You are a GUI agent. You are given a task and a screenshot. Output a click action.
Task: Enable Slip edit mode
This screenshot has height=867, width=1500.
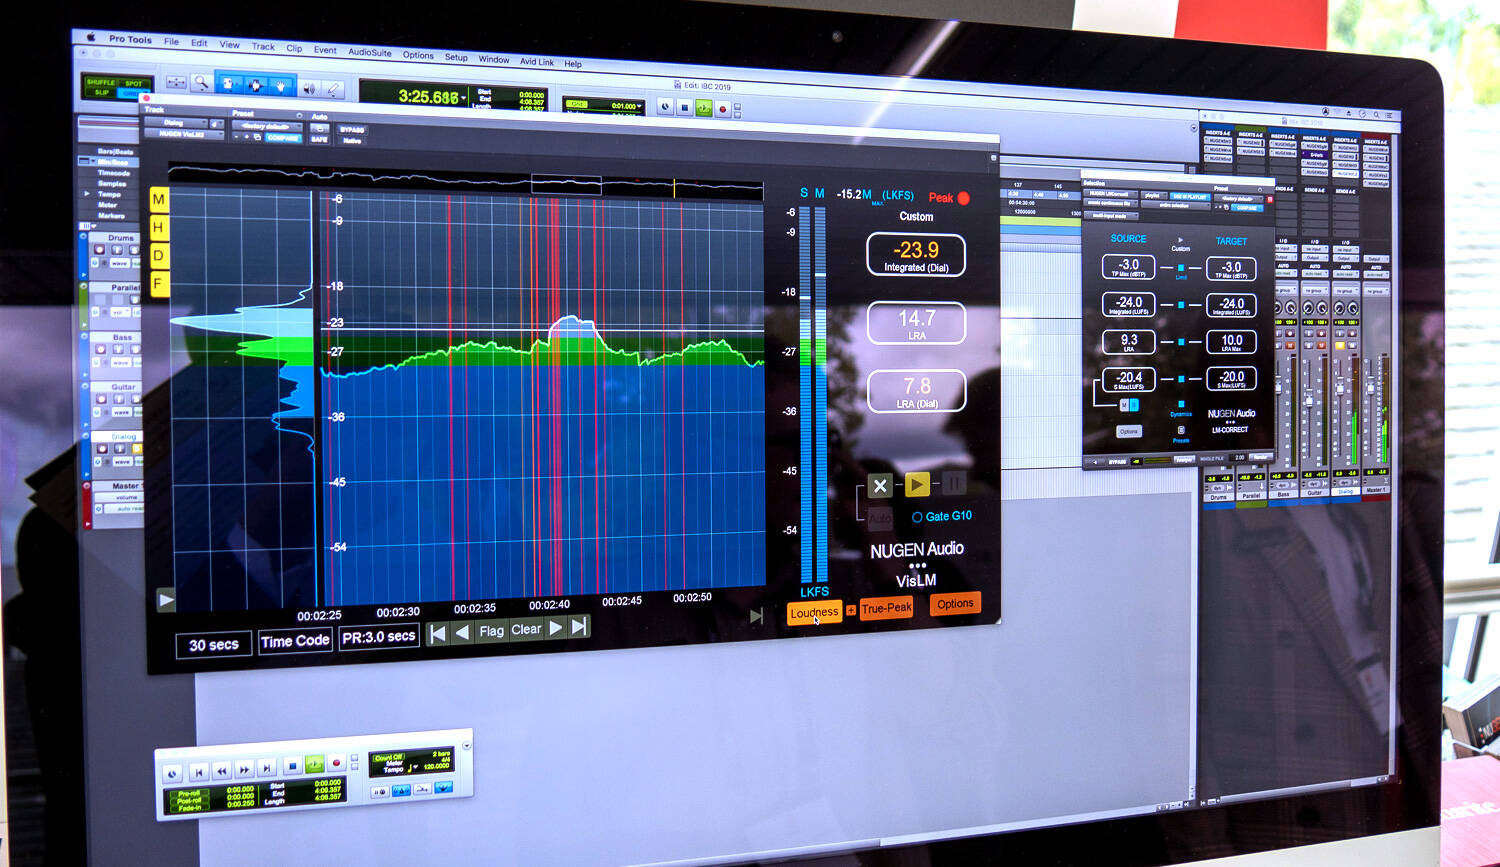click(102, 93)
